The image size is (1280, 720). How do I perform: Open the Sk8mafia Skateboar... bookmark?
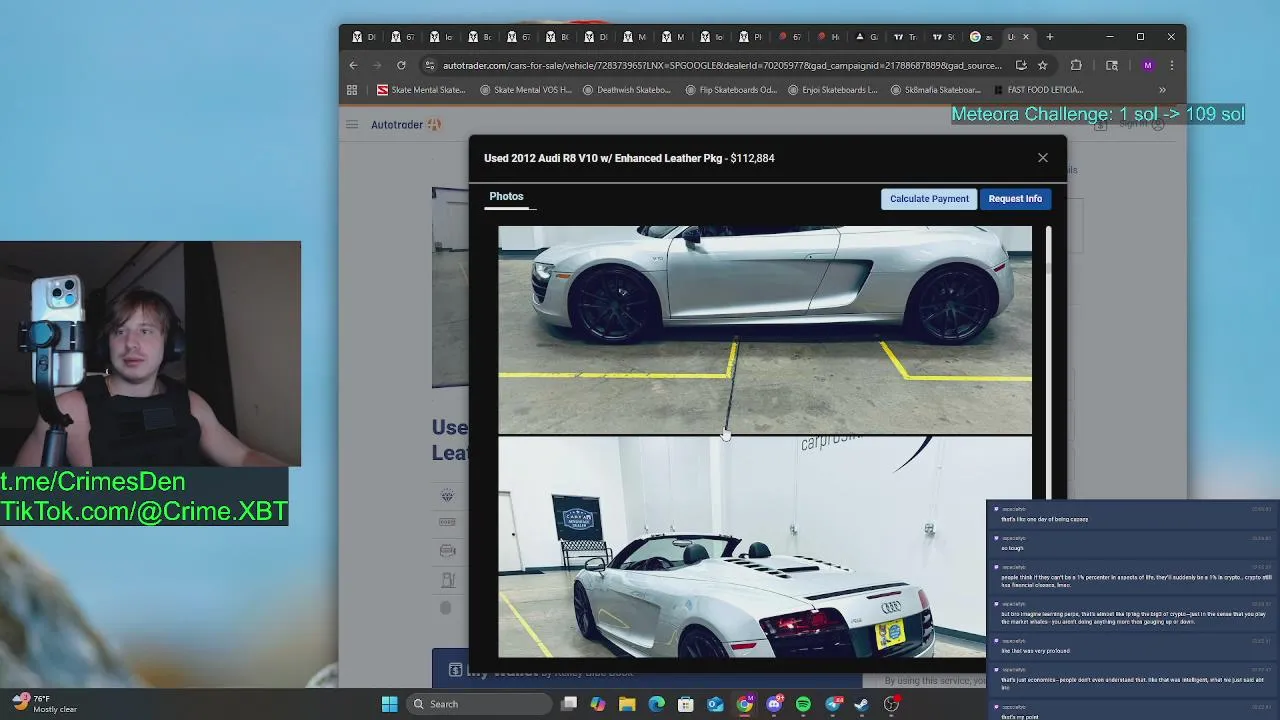(x=935, y=90)
